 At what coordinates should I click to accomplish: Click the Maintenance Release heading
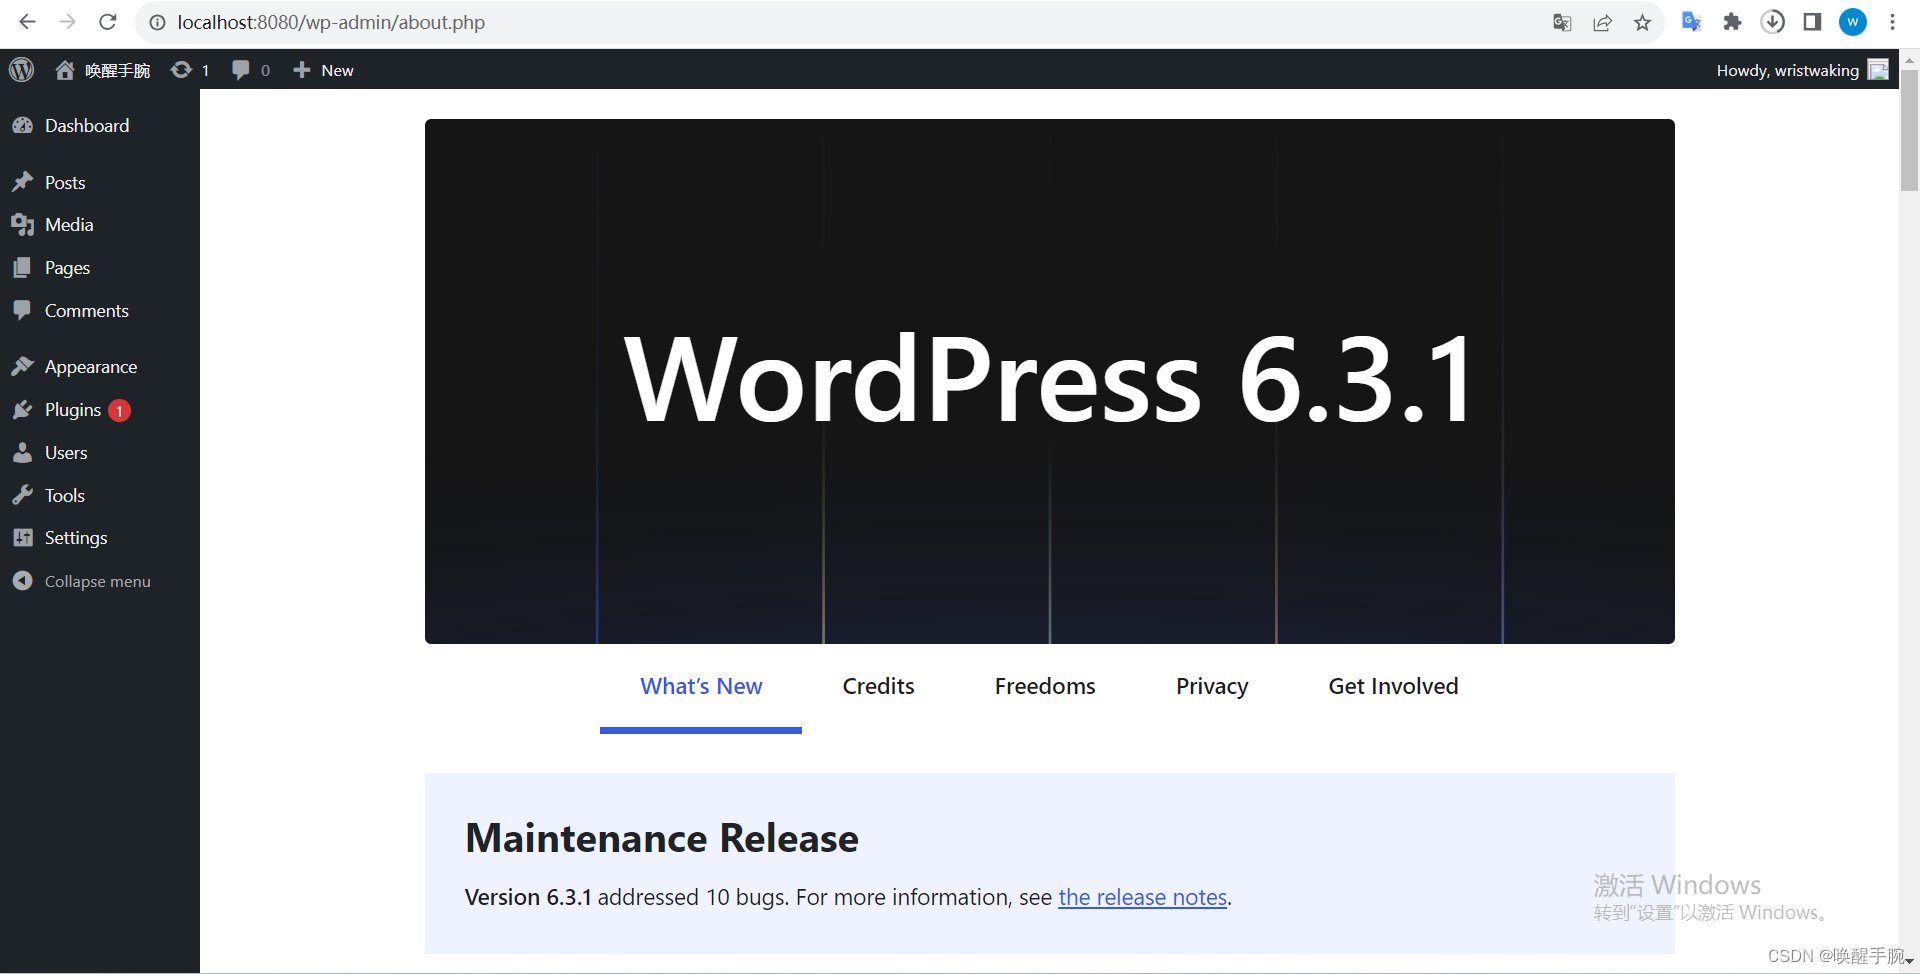click(662, 838)
